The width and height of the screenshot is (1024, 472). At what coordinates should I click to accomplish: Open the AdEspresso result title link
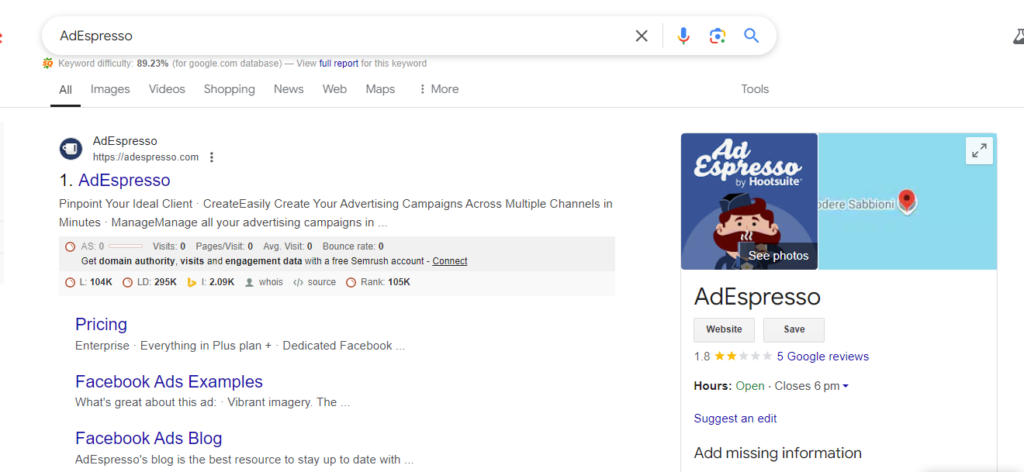[x=124, y=180]
